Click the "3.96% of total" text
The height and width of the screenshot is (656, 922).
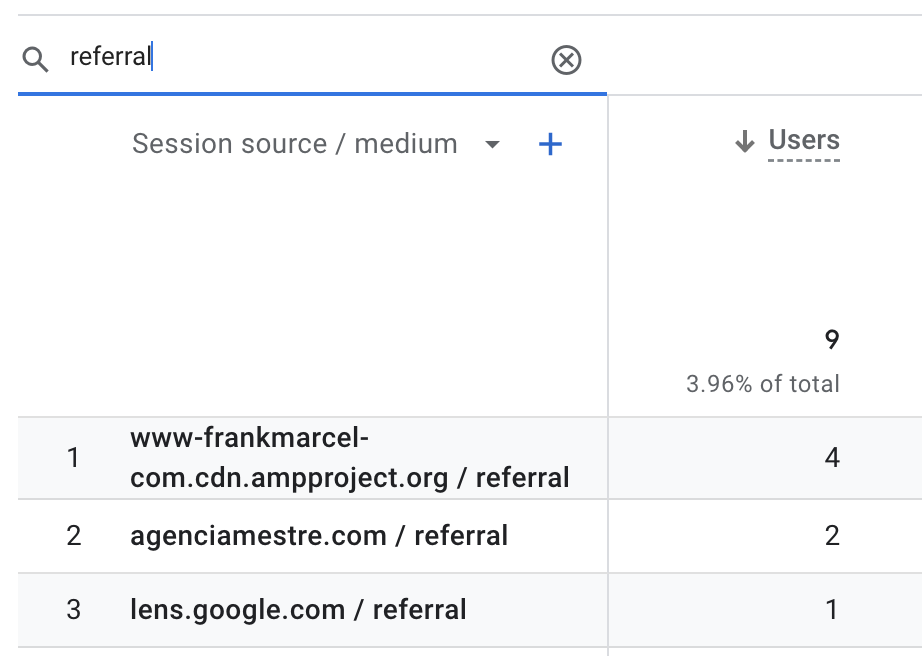point(762,384)
